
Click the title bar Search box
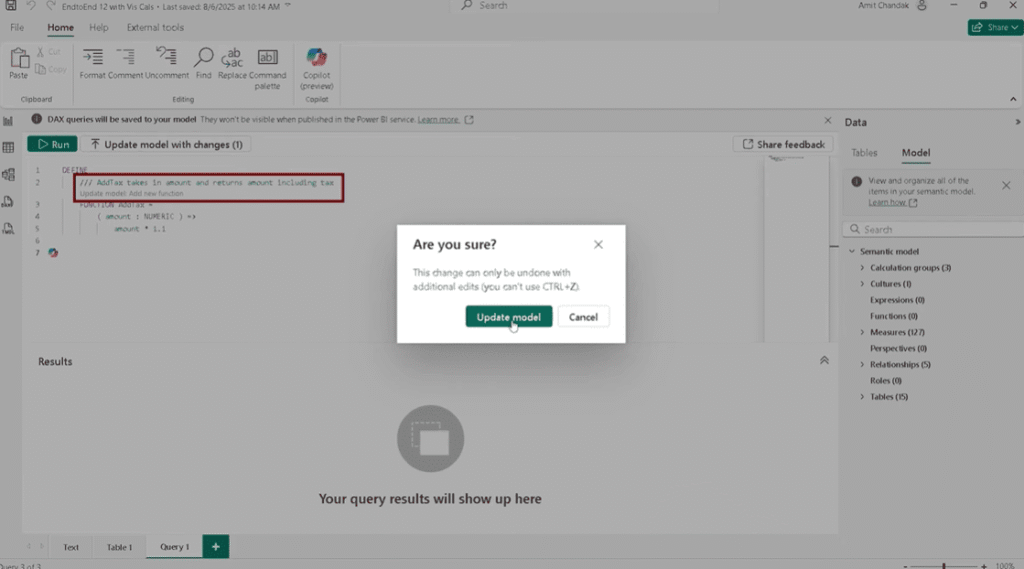point(584,6)
